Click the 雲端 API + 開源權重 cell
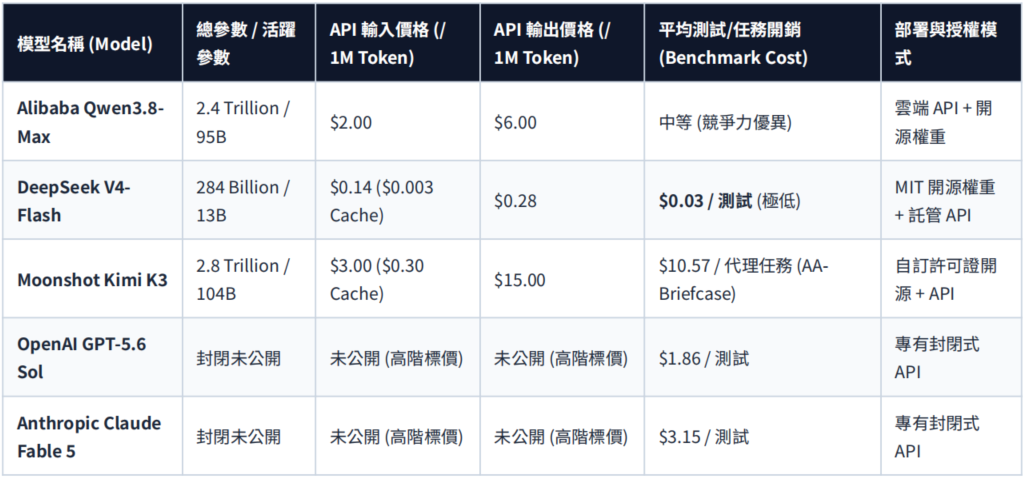1023x477 pixels. (x=952, y=121)
